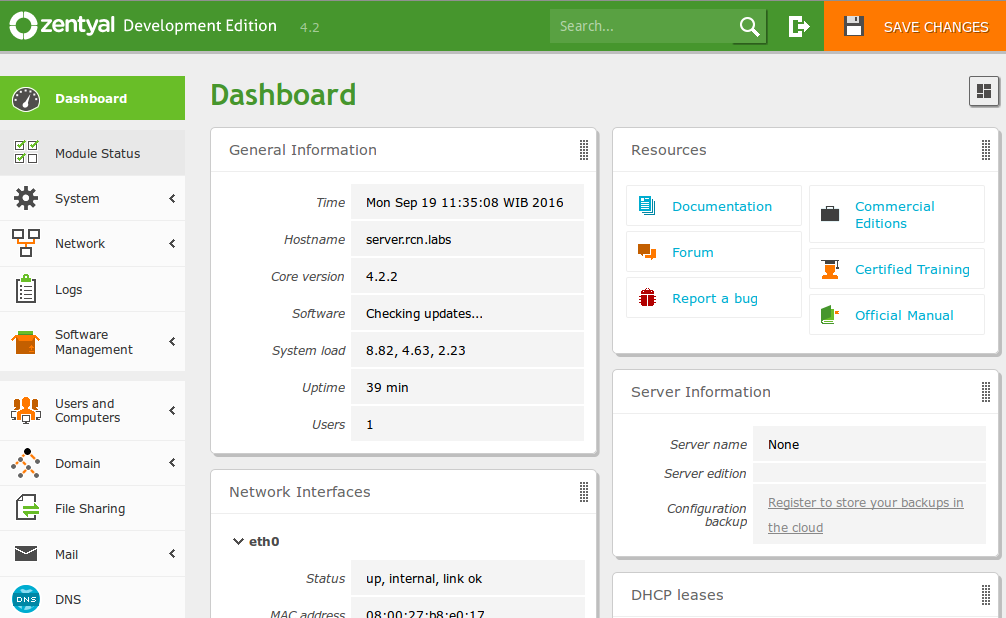
Task: Click into the Search field
Action: pyautogui.click(x=642, y=26)
